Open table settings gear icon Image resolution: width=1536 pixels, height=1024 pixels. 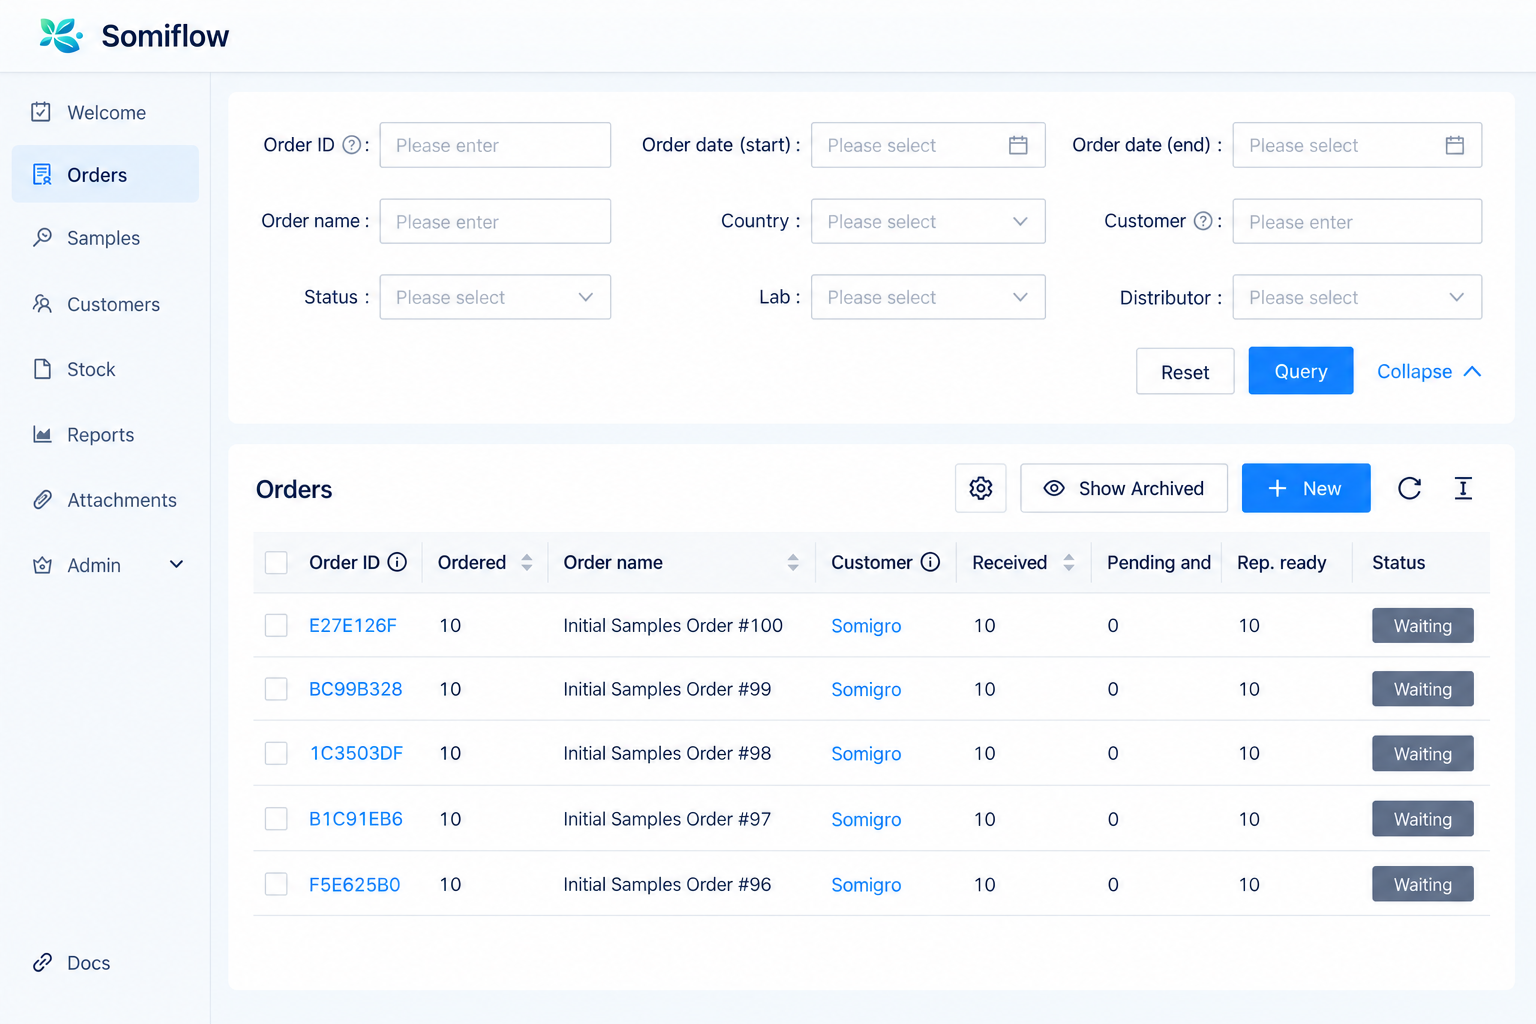click(981, 488)
